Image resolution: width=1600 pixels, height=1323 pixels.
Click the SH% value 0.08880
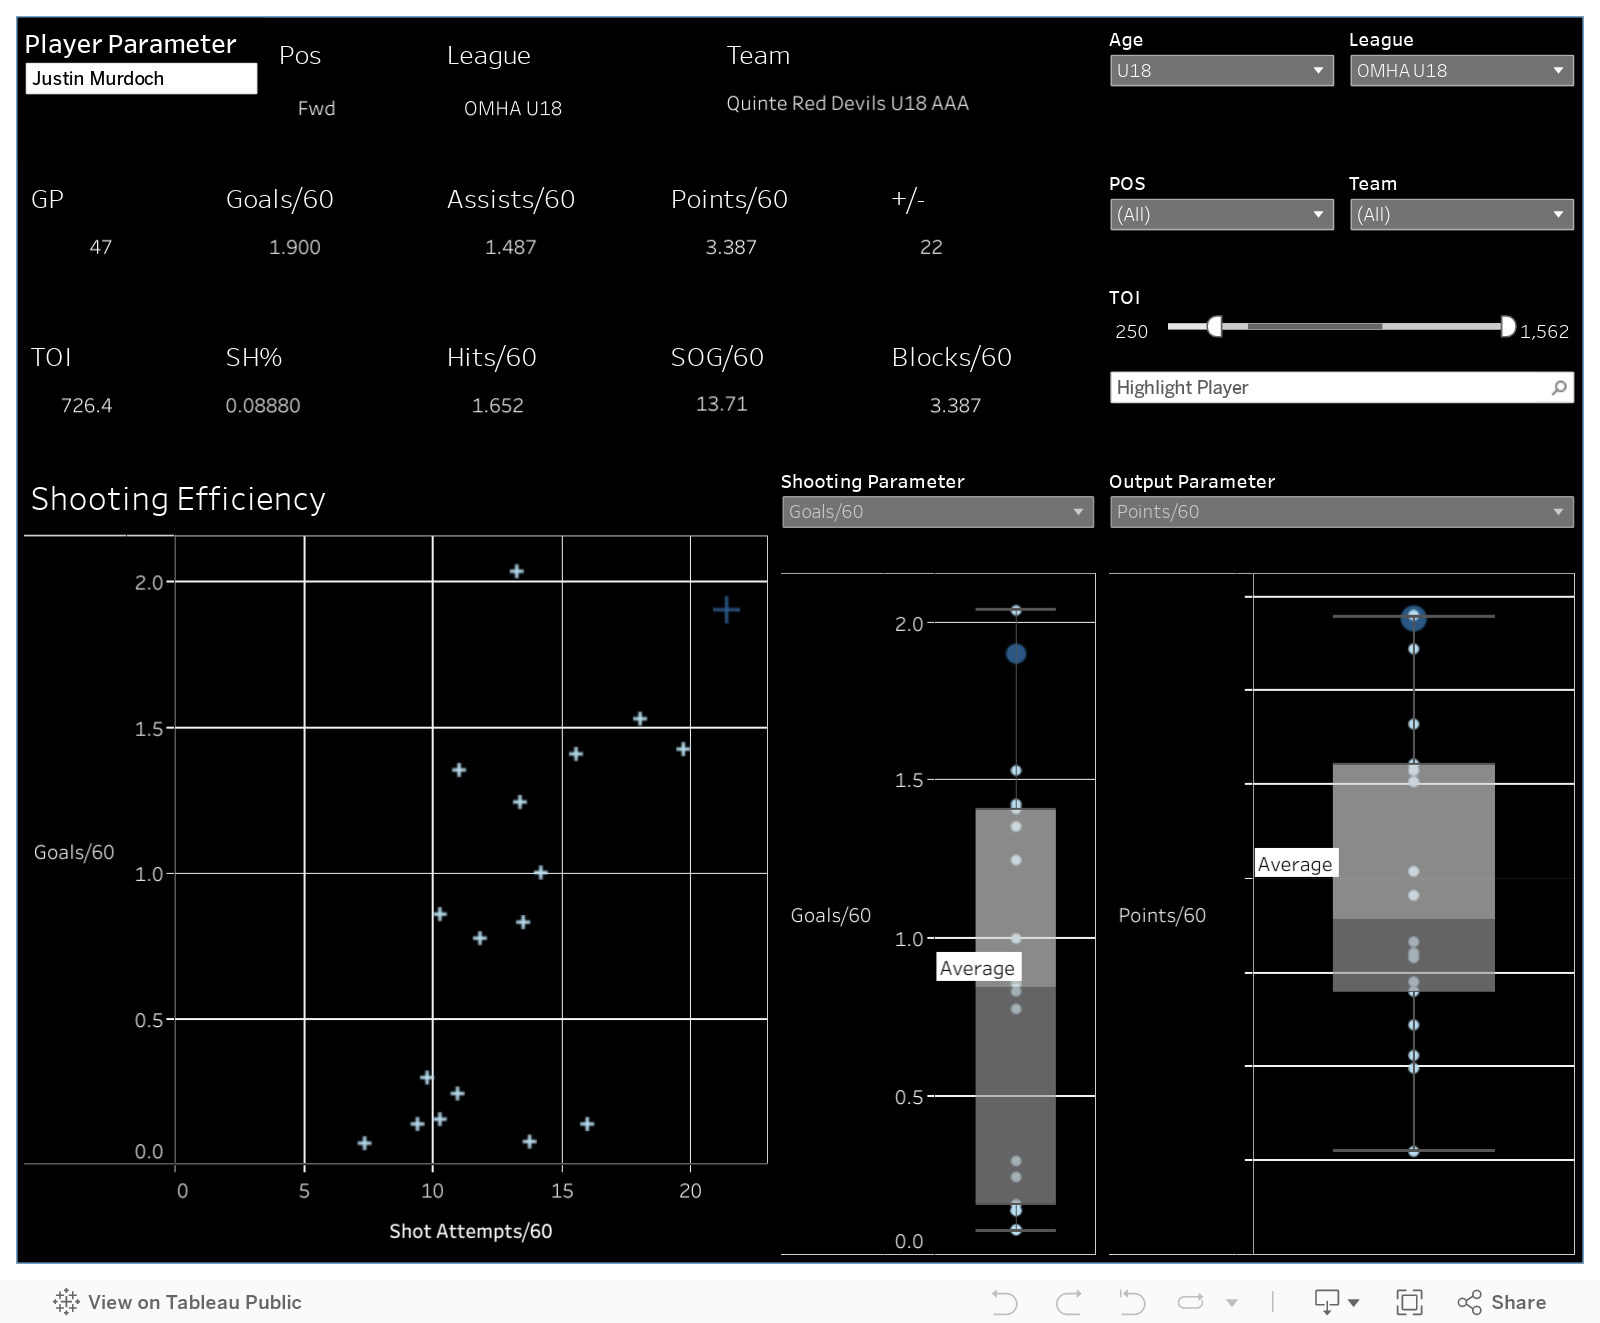coord(263,405)
